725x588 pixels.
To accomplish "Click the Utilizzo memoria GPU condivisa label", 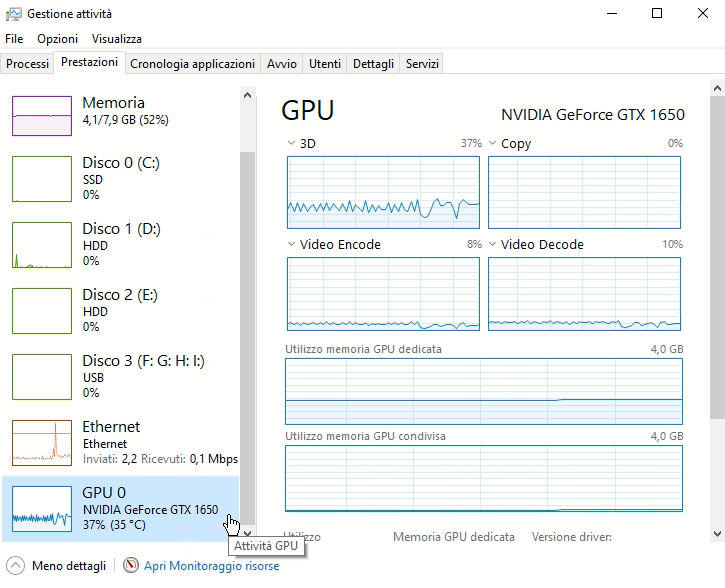I will pos(365,436).
